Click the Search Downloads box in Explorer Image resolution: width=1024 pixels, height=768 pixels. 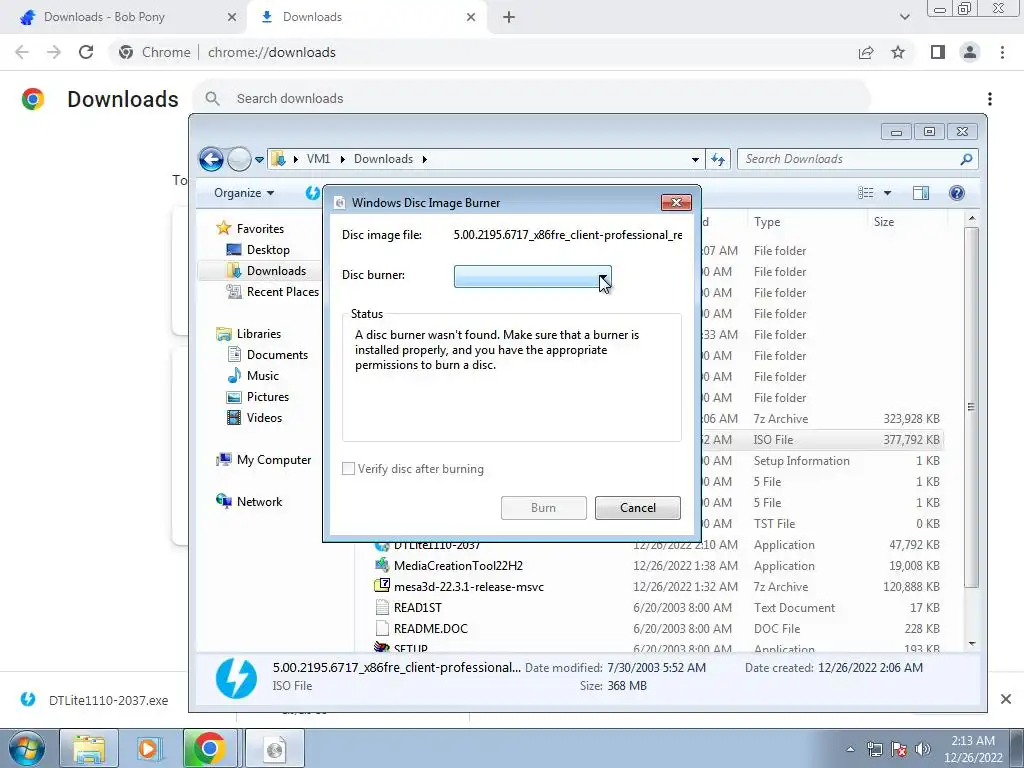coord(857,159)
